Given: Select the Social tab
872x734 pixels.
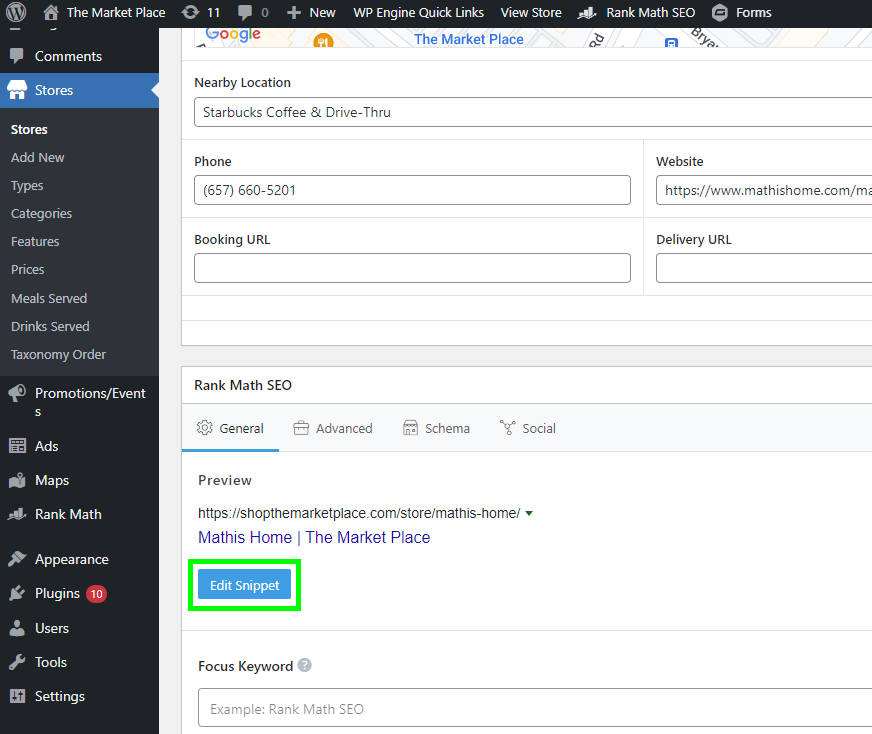Looking at the screenshot, I should coord(527,428).
